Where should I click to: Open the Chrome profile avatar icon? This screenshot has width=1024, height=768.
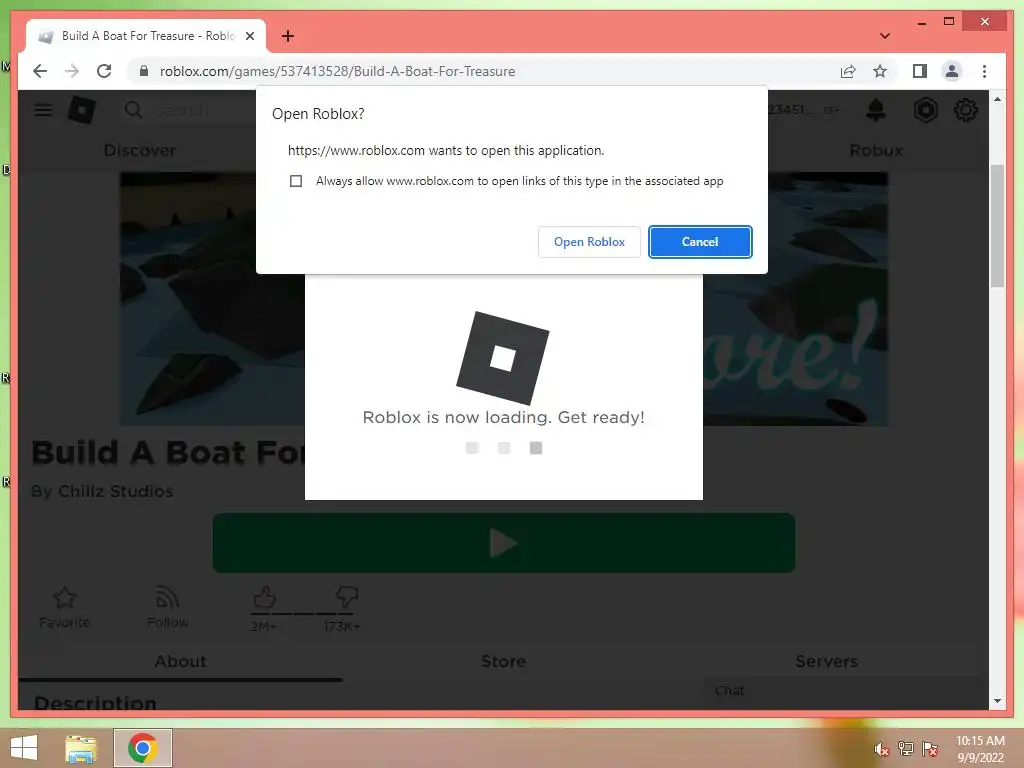pos(952,71)
